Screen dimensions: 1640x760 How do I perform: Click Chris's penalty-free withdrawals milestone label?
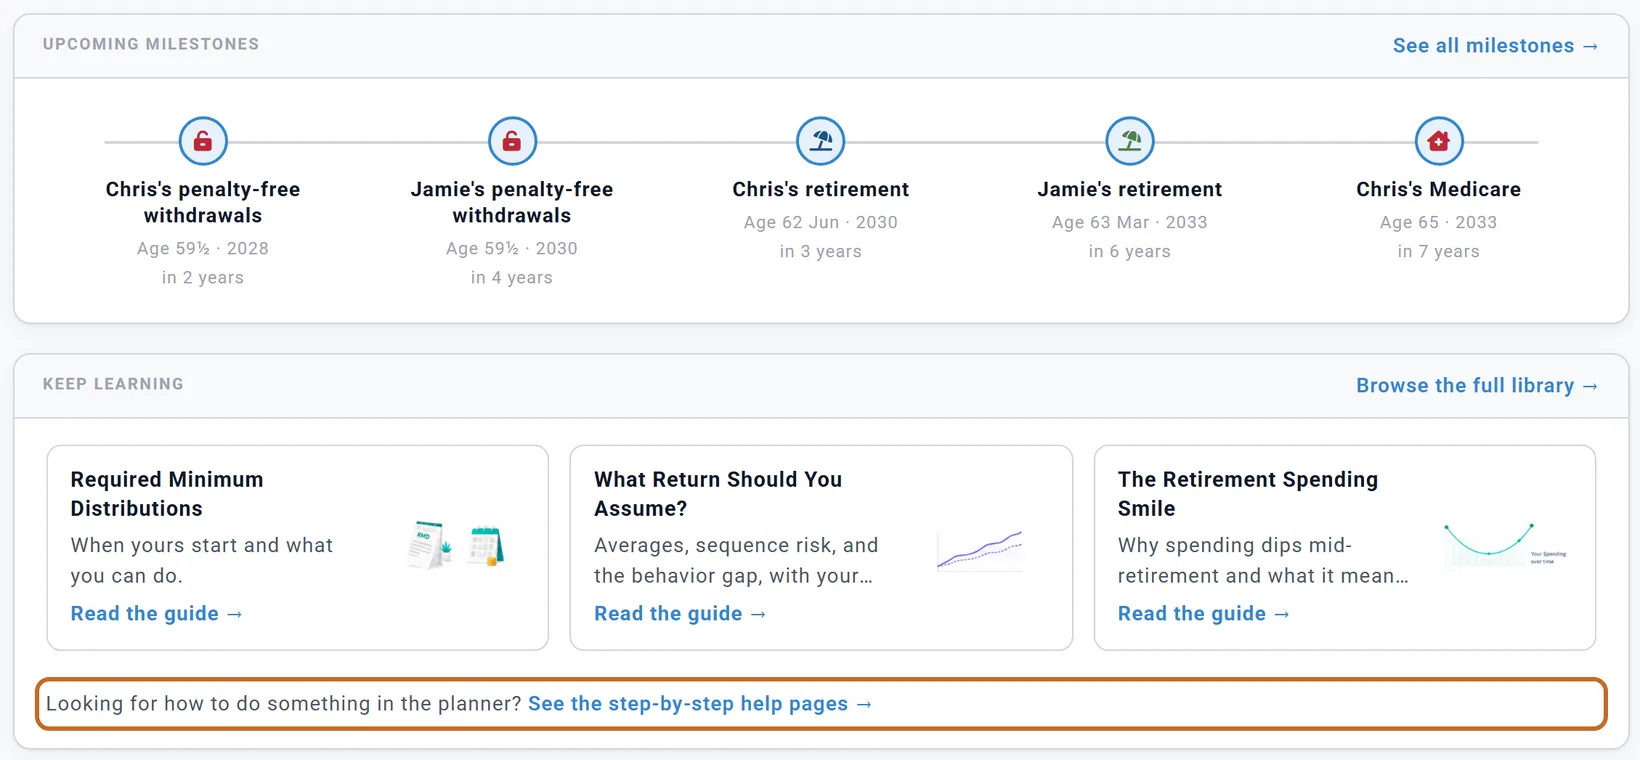coord(203,202)
